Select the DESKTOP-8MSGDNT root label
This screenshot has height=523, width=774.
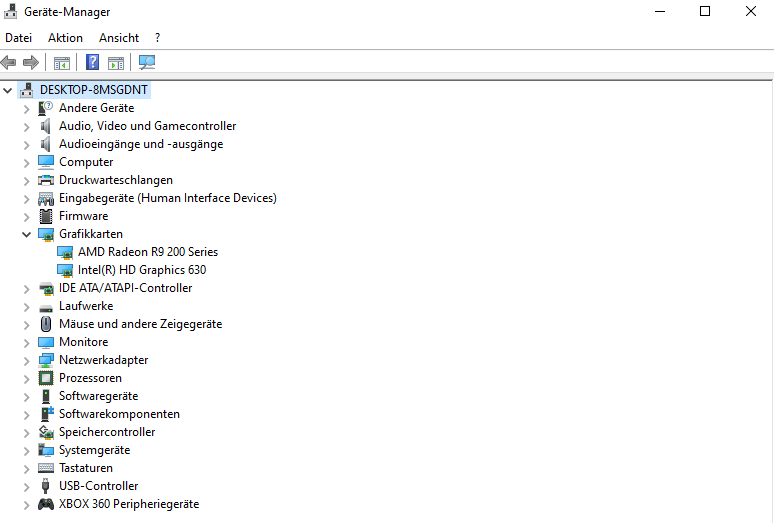tap(94, 90)
